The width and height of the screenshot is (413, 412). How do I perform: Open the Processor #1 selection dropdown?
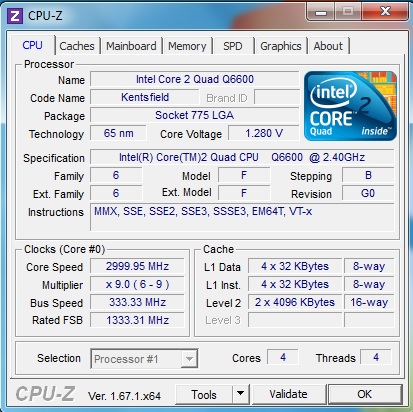coord(144,359)
